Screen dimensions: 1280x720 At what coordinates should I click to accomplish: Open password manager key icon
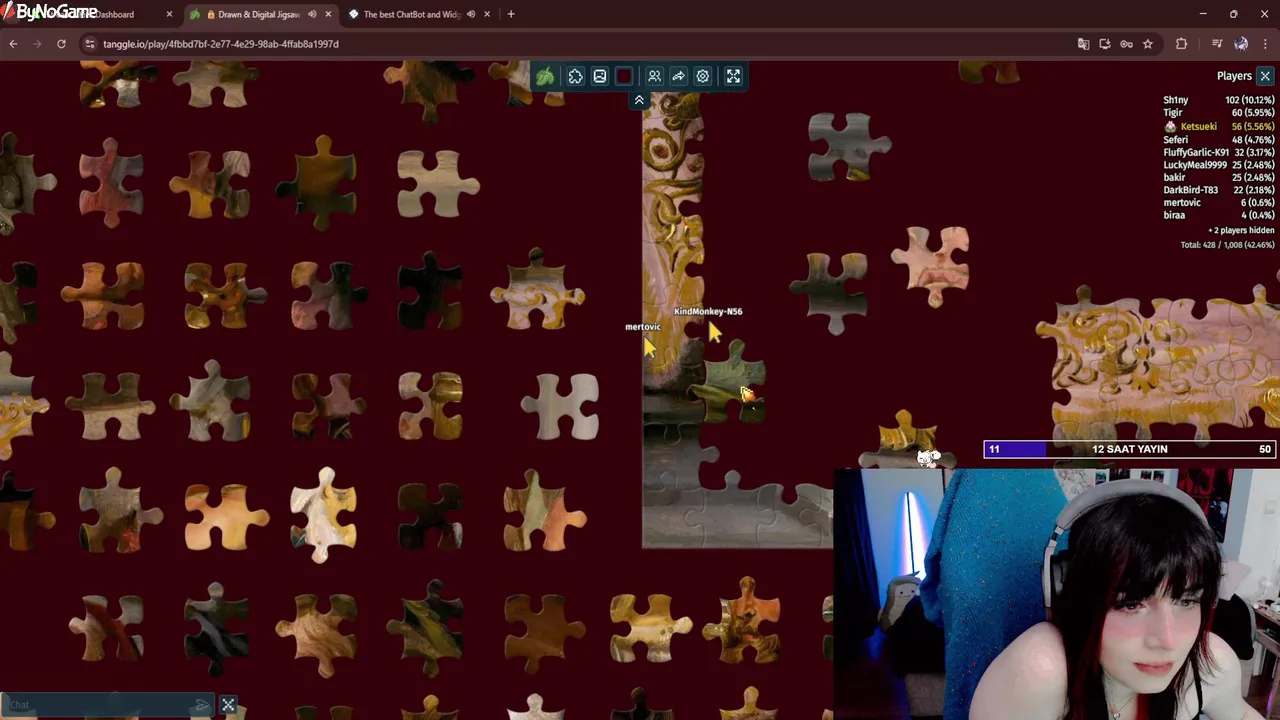(1126, 44)
